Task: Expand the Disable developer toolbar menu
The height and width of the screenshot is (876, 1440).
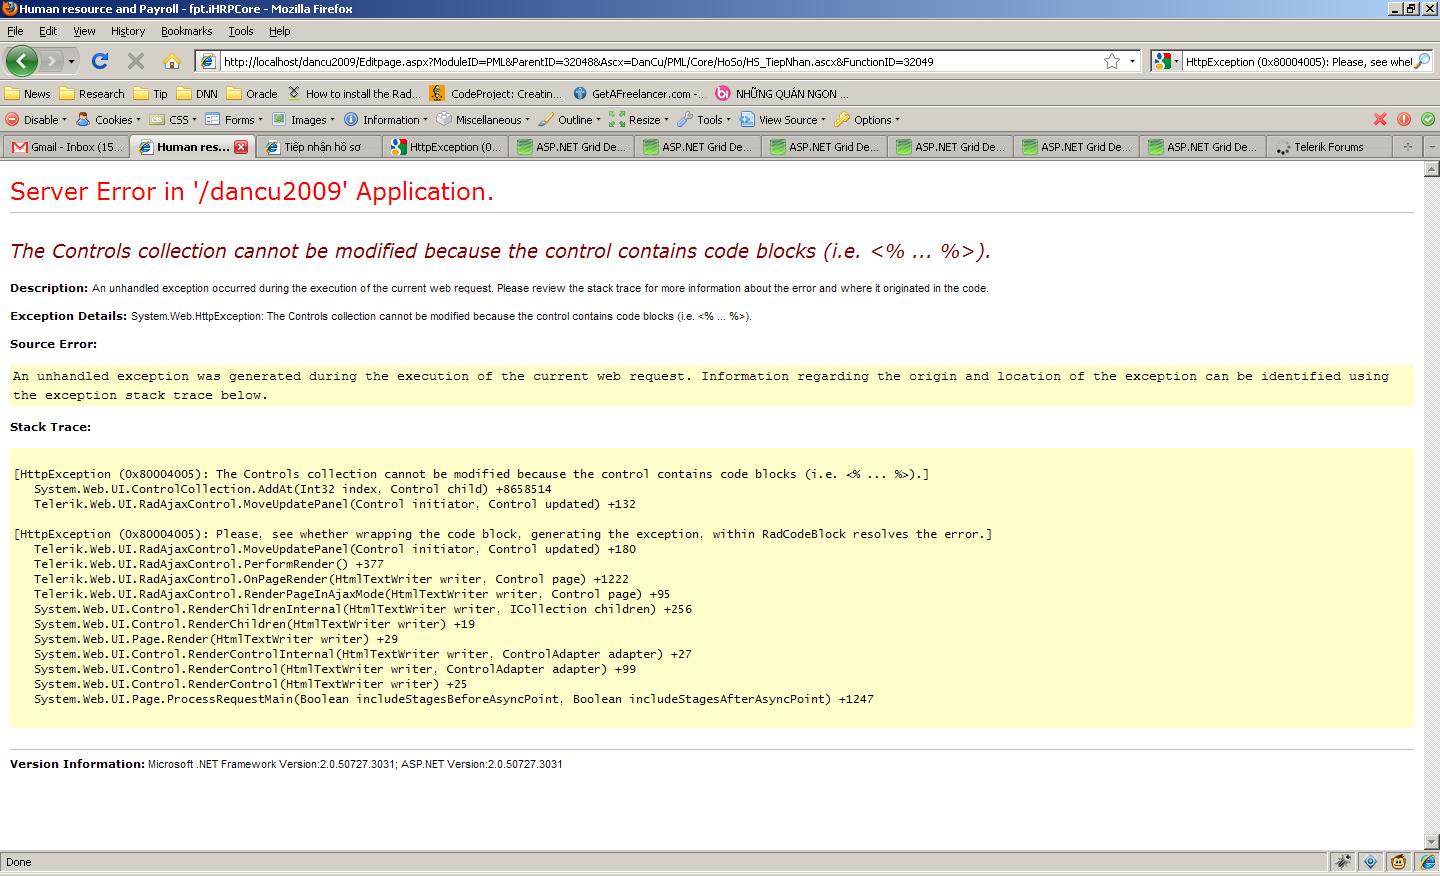Action: (36, 120)
